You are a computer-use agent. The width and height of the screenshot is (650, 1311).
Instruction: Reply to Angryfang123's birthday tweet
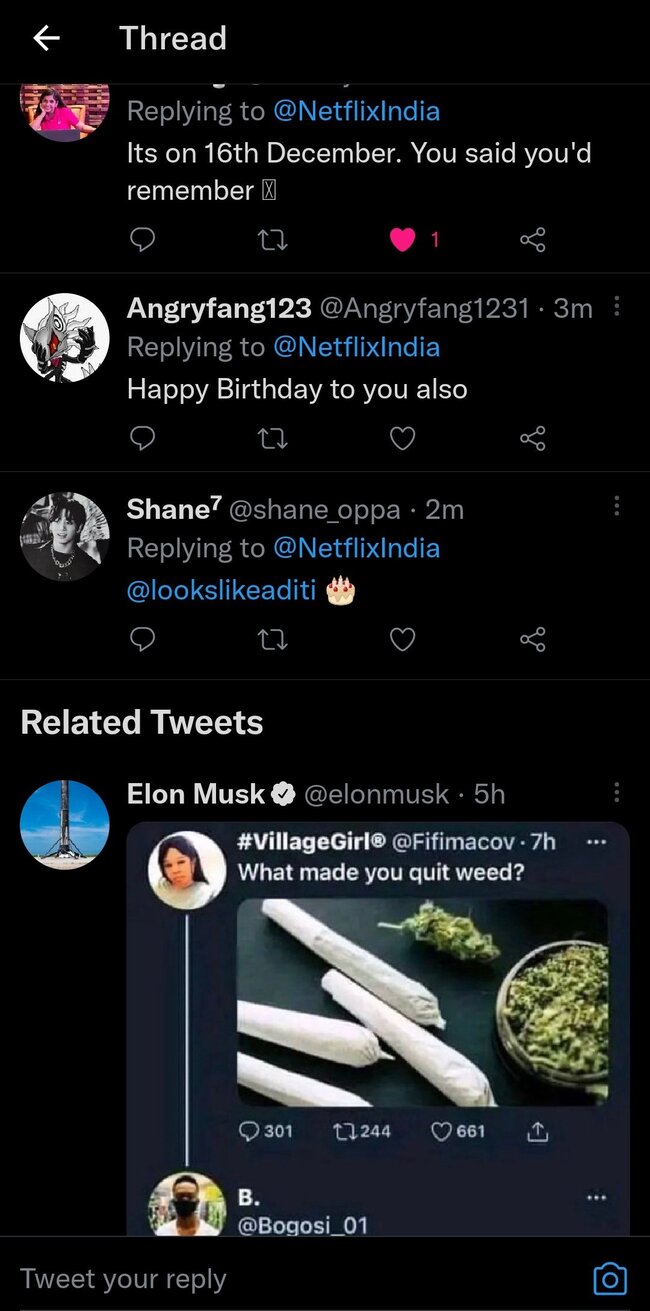143,438
